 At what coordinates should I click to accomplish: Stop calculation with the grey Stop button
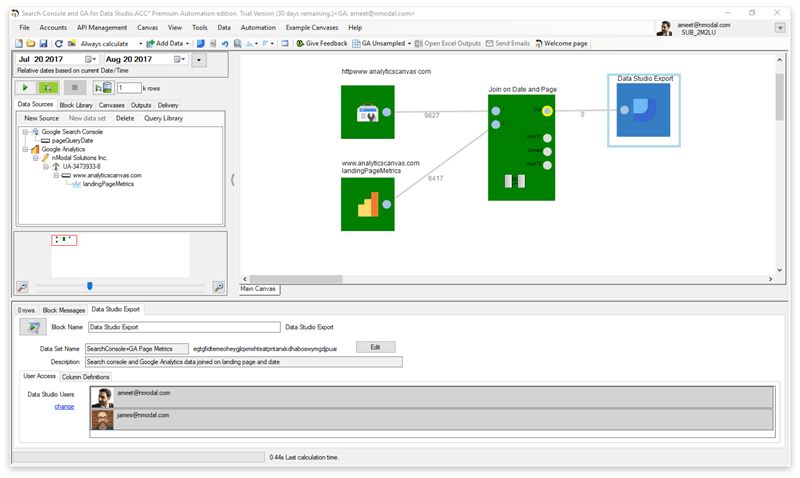75,88
